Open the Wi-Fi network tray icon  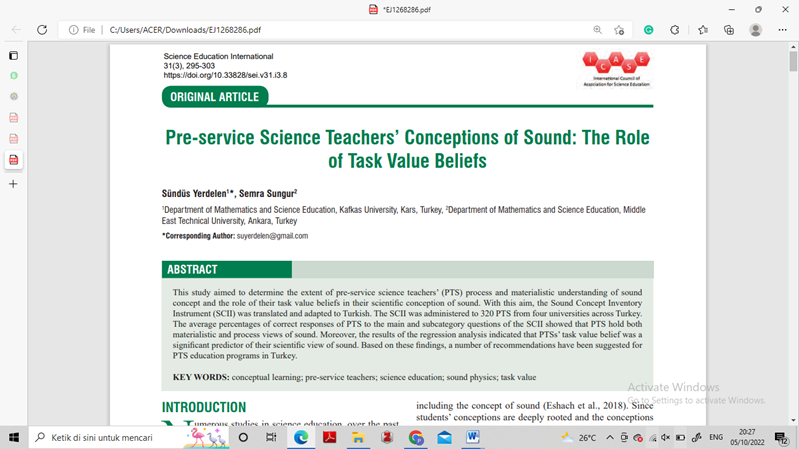(x=652, y=437)
